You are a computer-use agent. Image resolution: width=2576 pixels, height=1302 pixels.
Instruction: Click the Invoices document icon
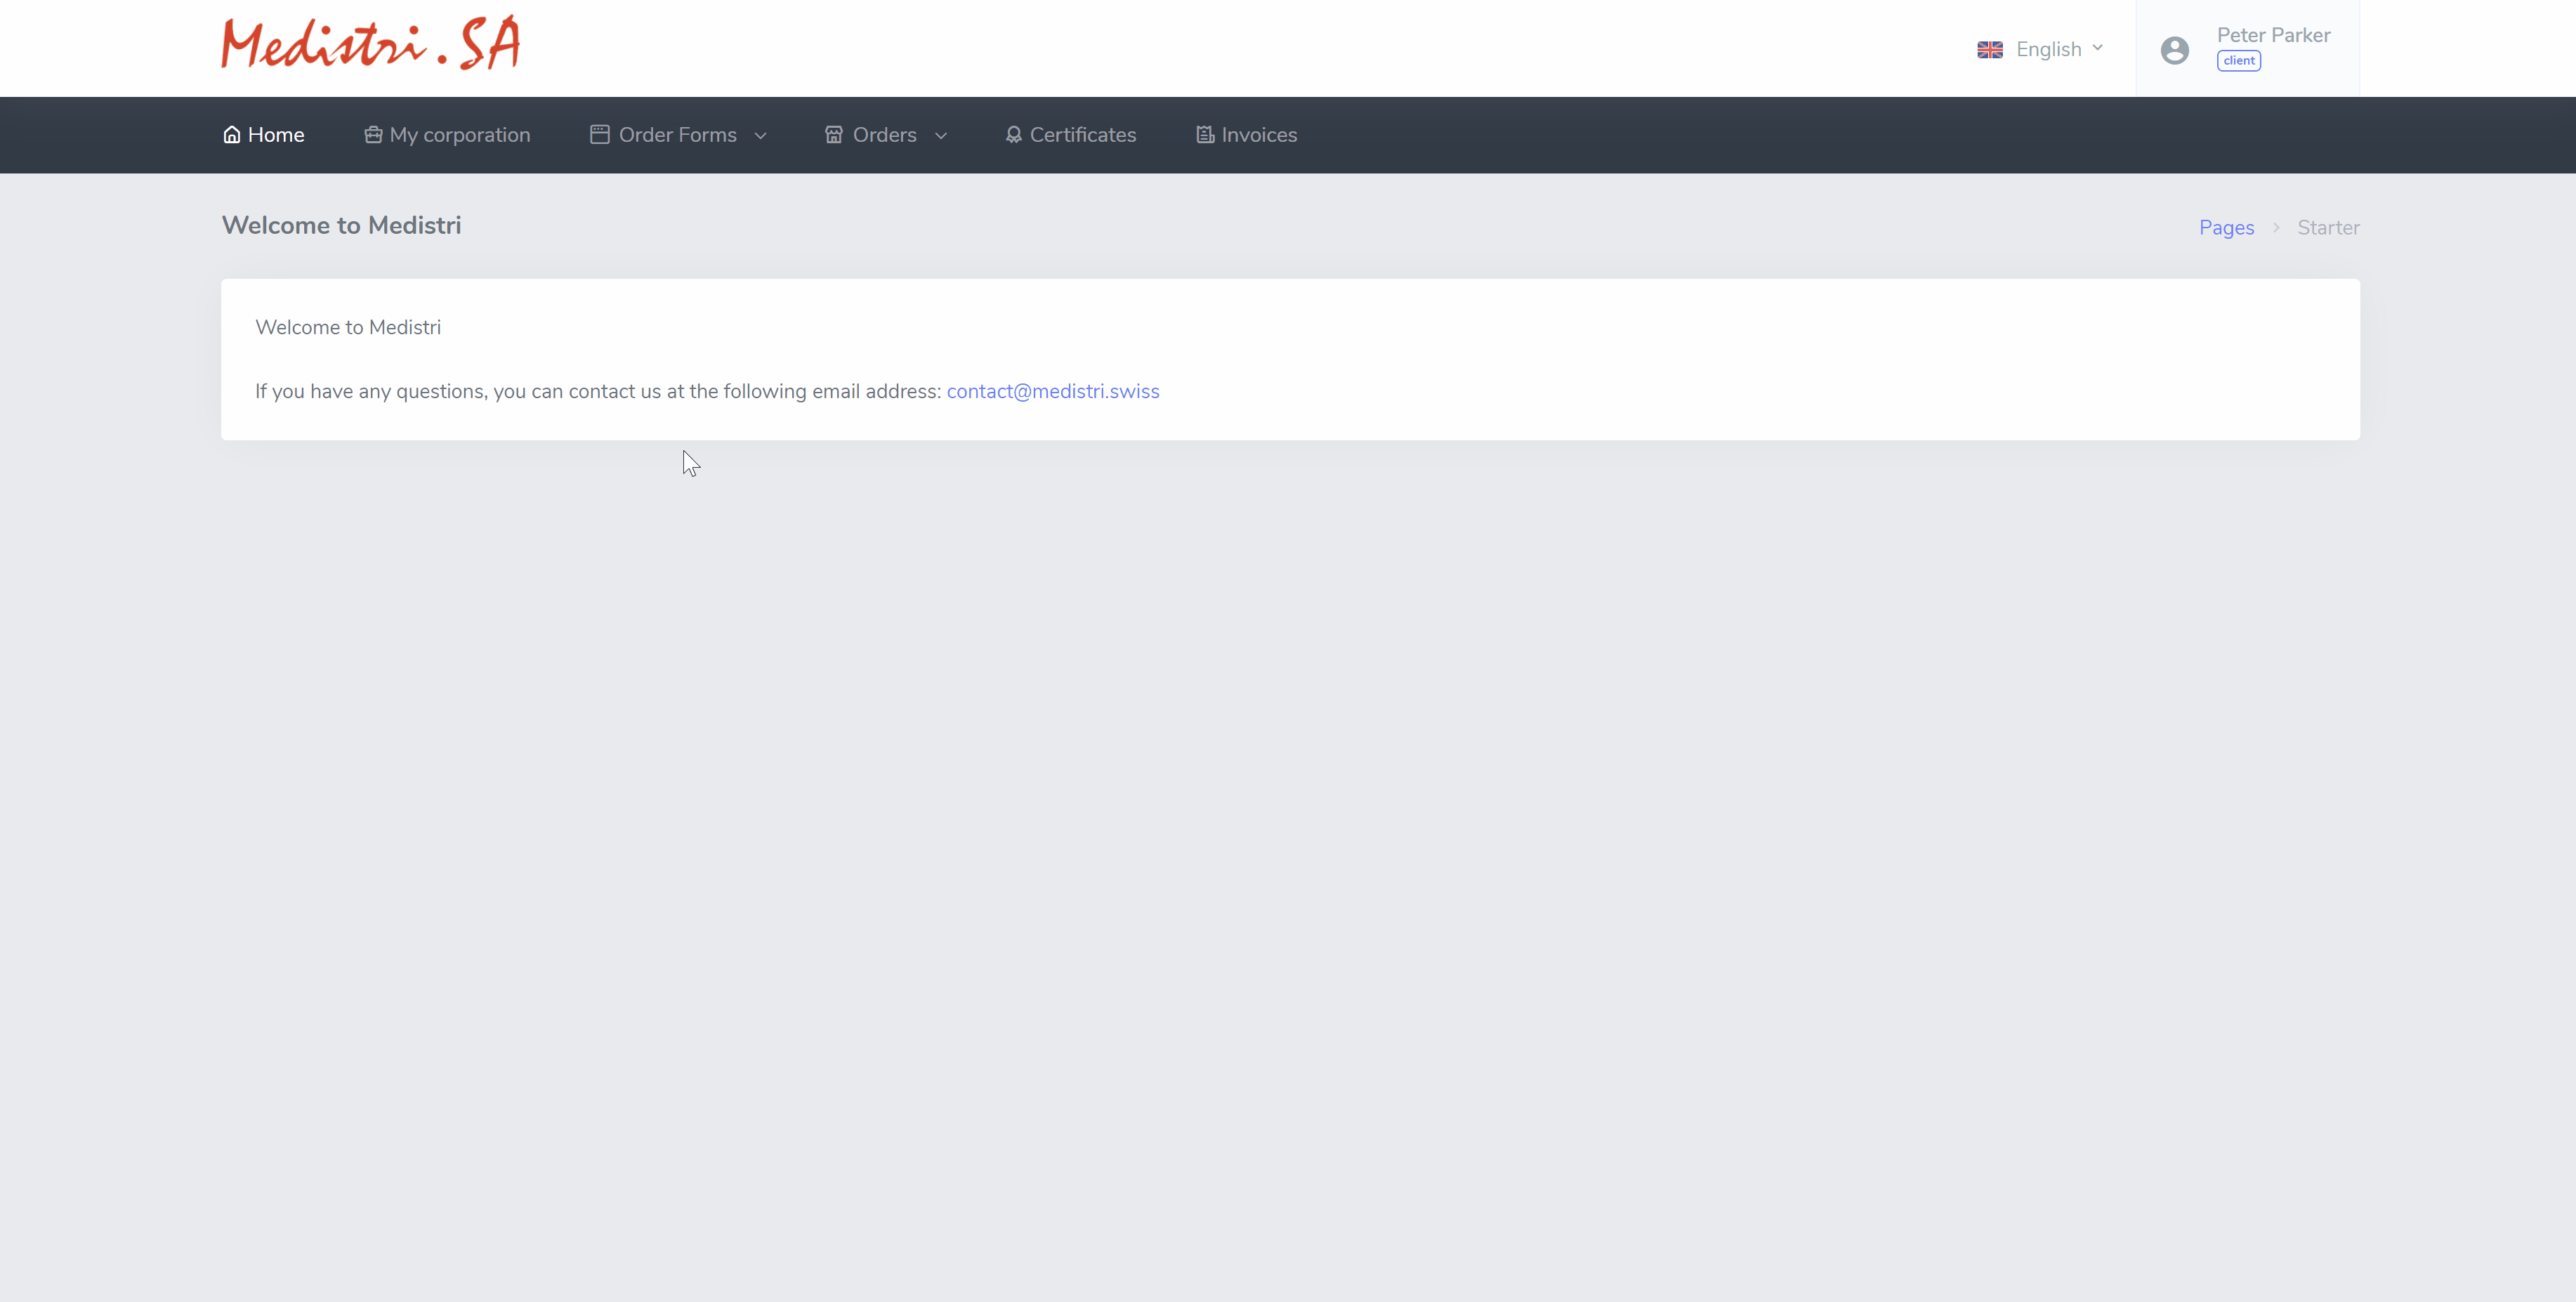pyautogui.click(x=1205, y=135)
